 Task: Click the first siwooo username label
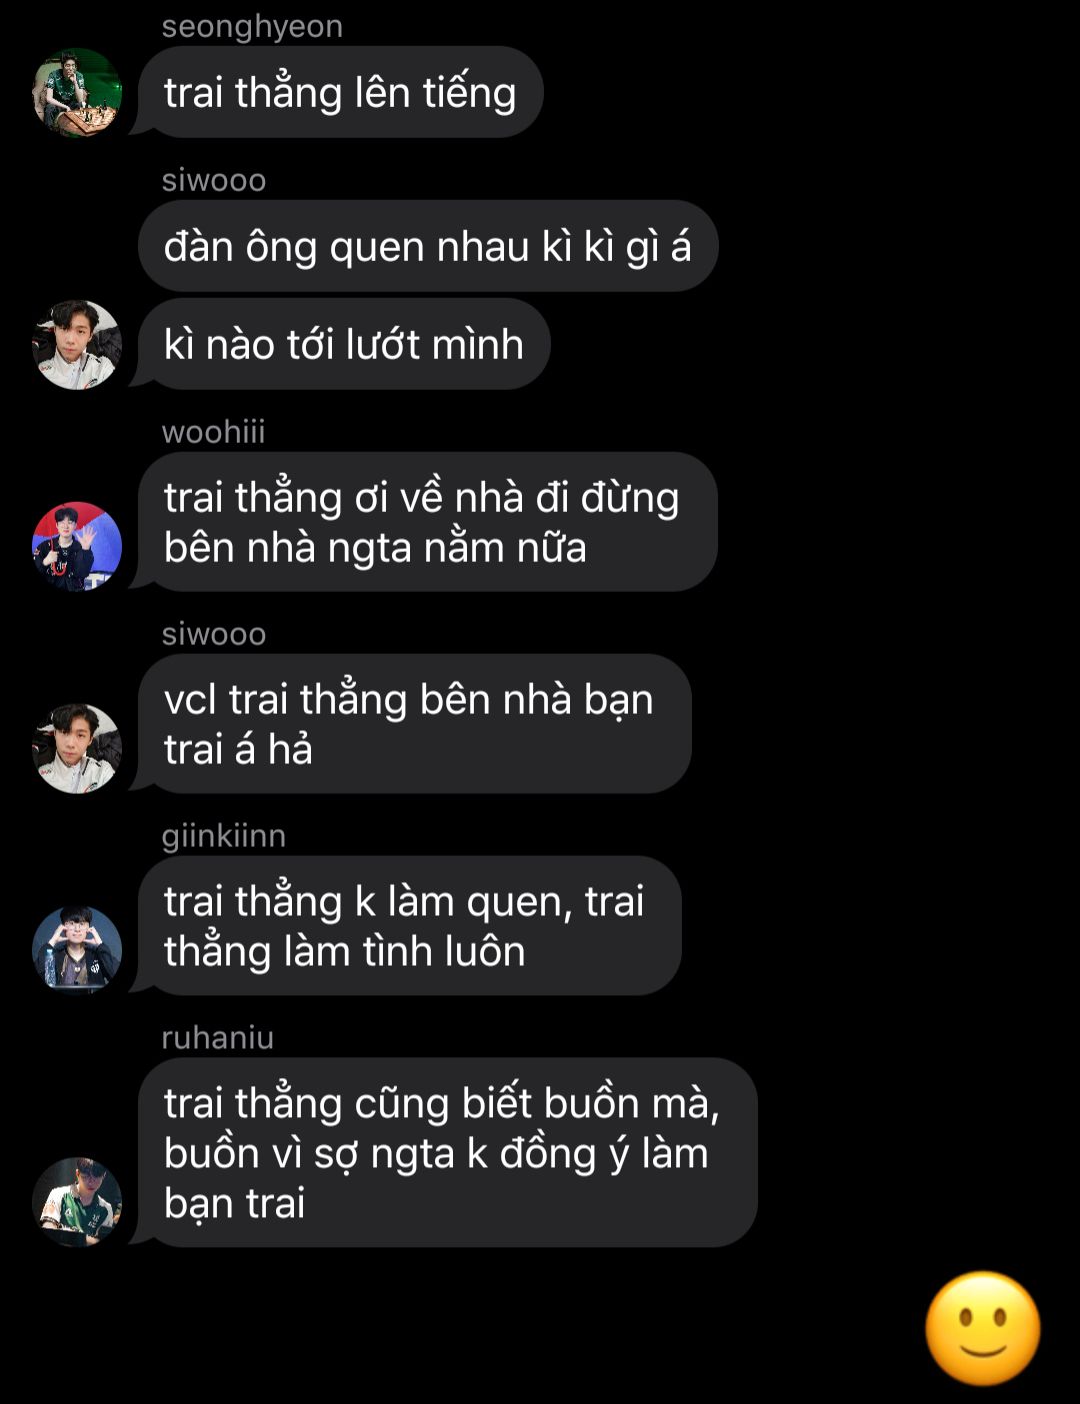click(214, 180)
